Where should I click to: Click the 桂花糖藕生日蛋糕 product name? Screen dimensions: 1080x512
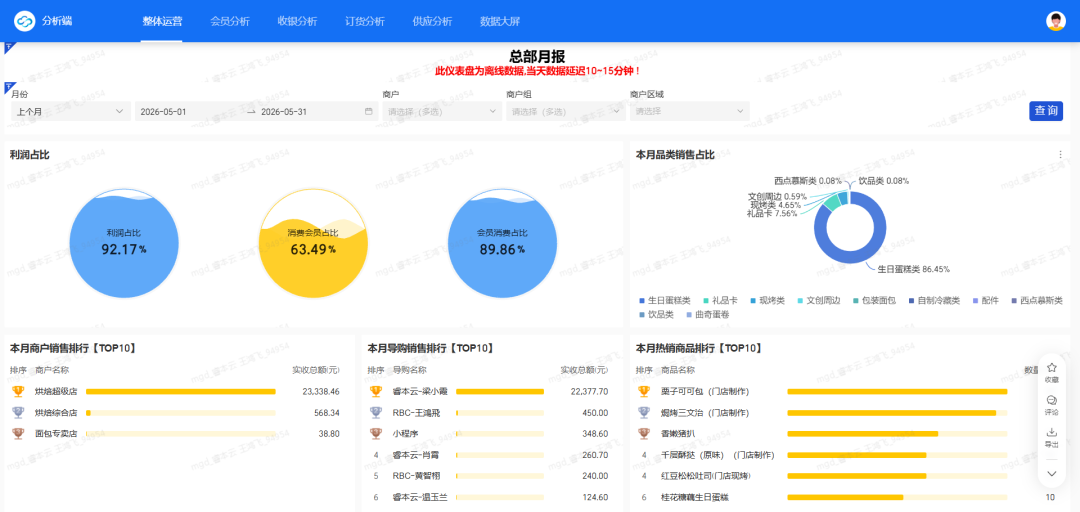pyautogui.click(x=695, y=498)
